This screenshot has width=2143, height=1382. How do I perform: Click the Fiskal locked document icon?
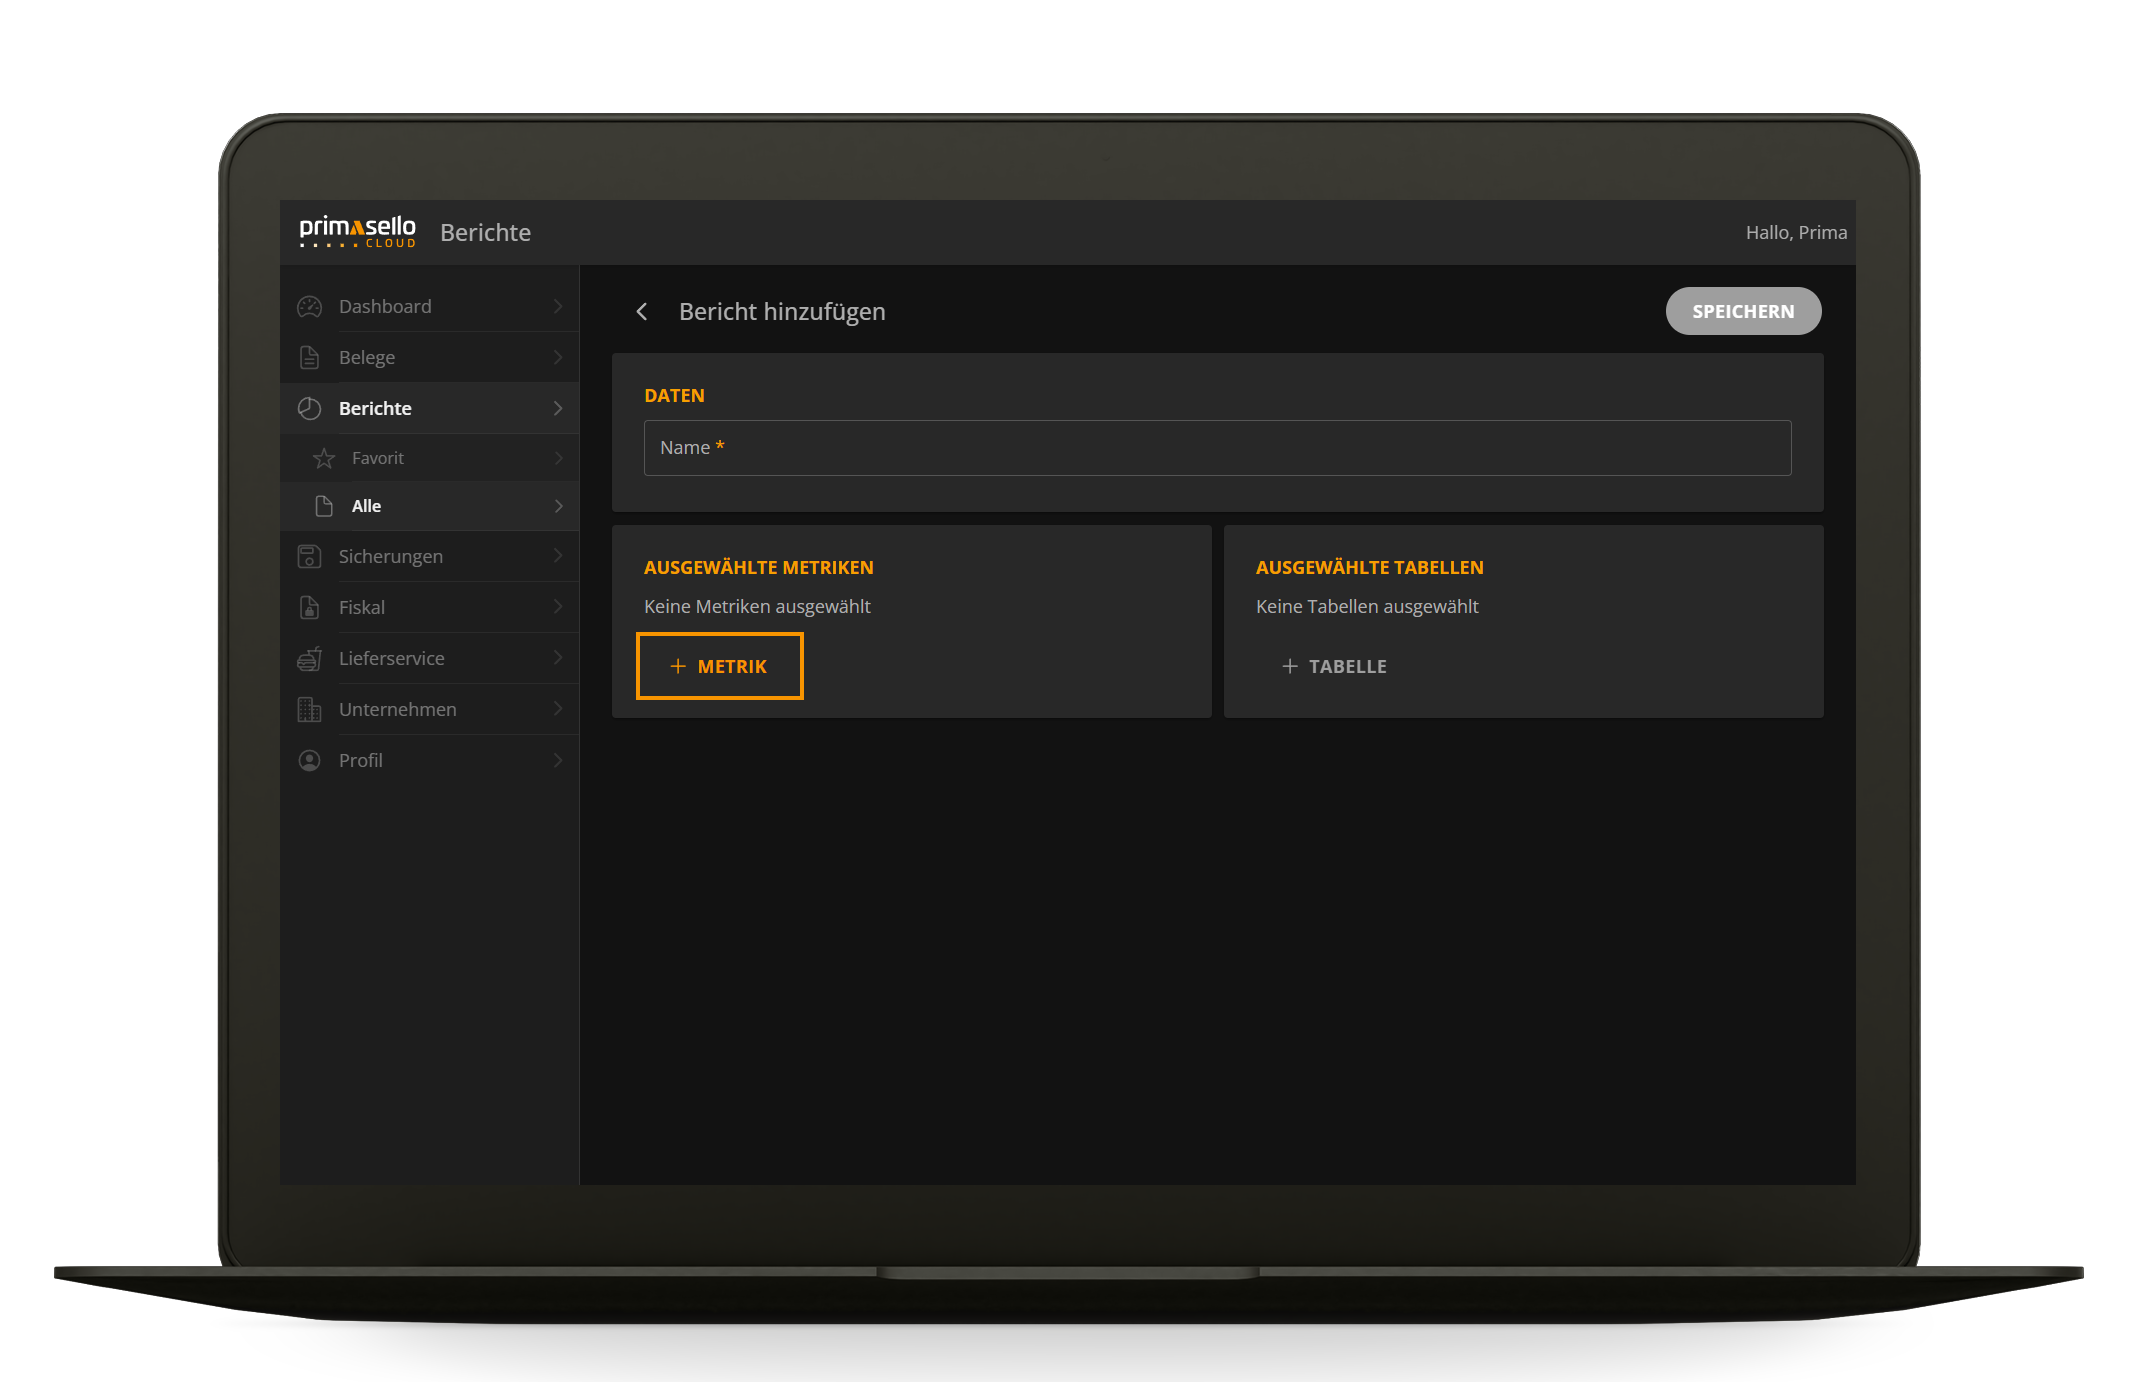coord(310,608)
